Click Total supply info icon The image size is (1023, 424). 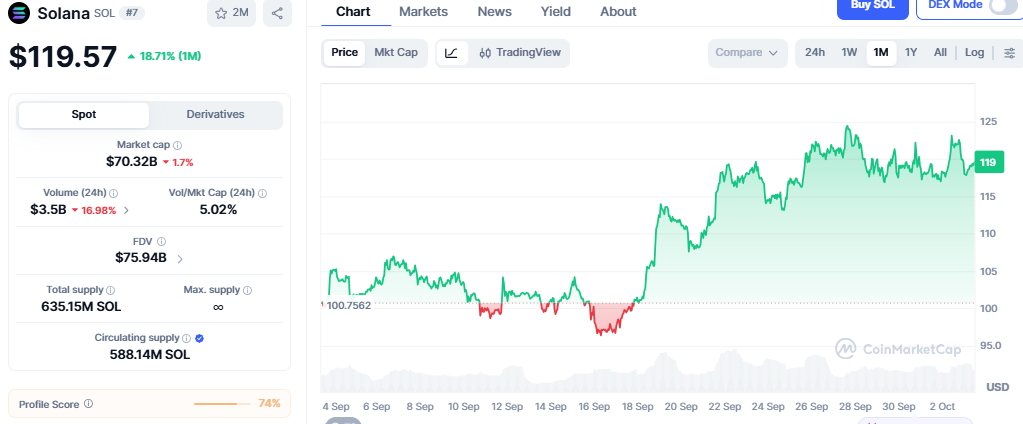tap(110, 290)
